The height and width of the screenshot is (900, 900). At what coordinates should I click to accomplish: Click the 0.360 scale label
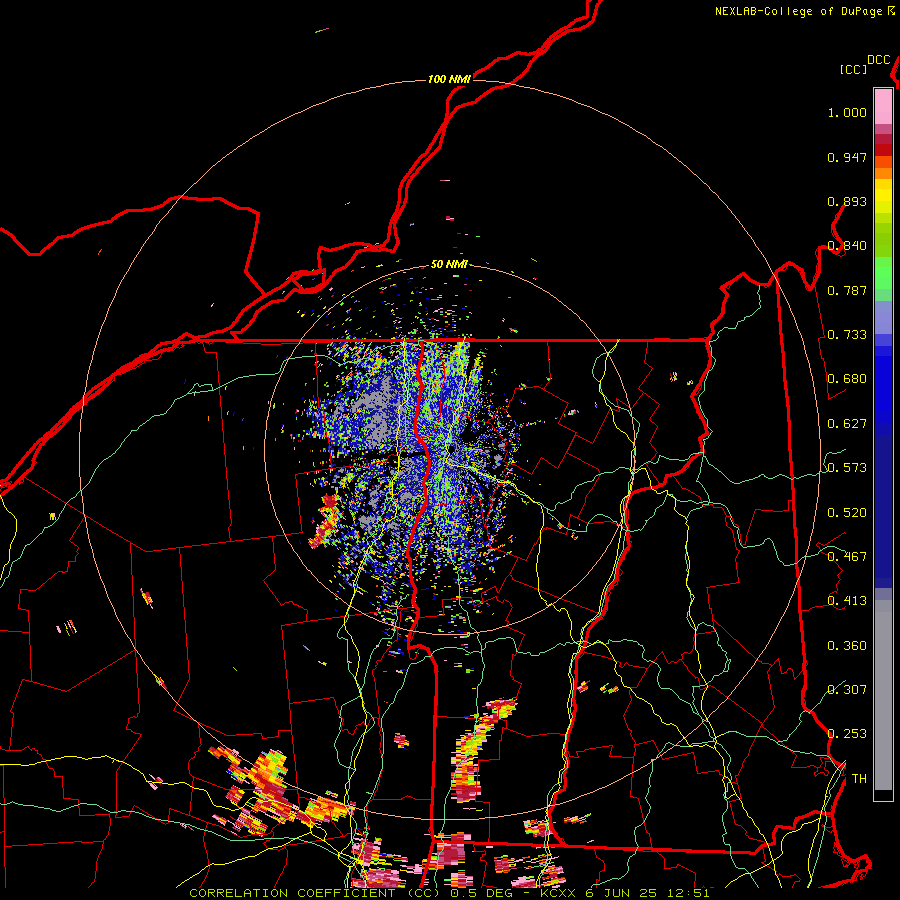coord(847,646)
